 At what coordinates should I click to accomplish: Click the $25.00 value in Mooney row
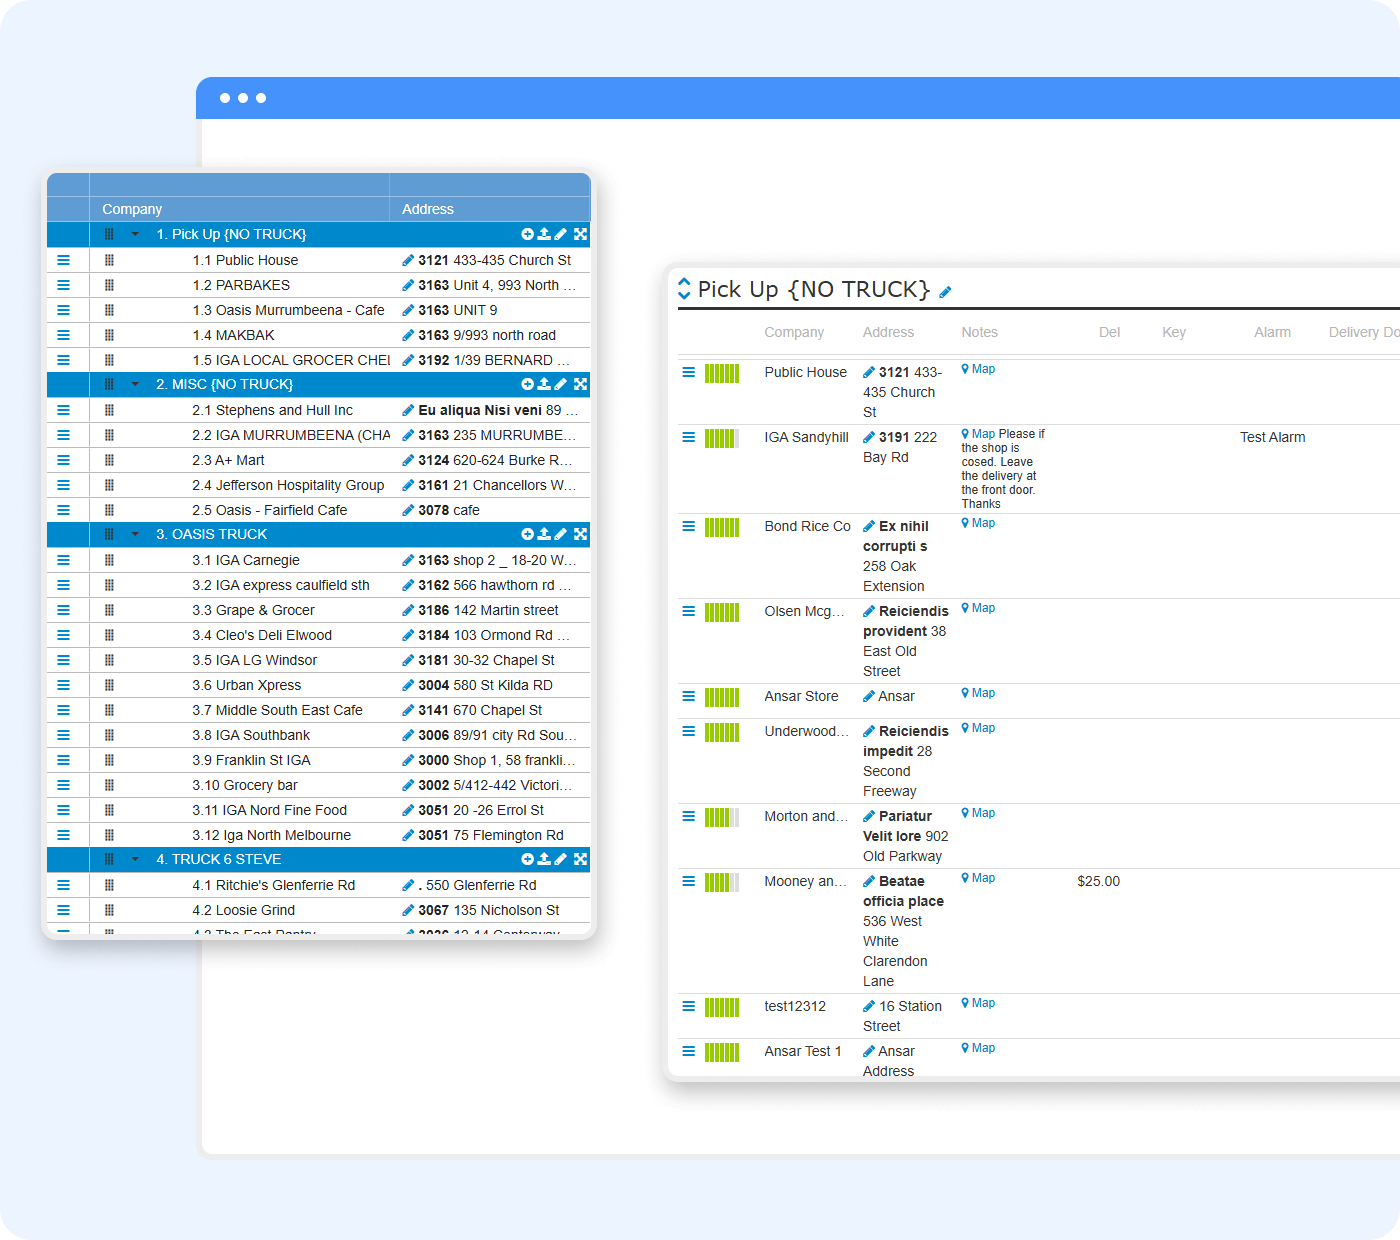tap(1098, 881)
